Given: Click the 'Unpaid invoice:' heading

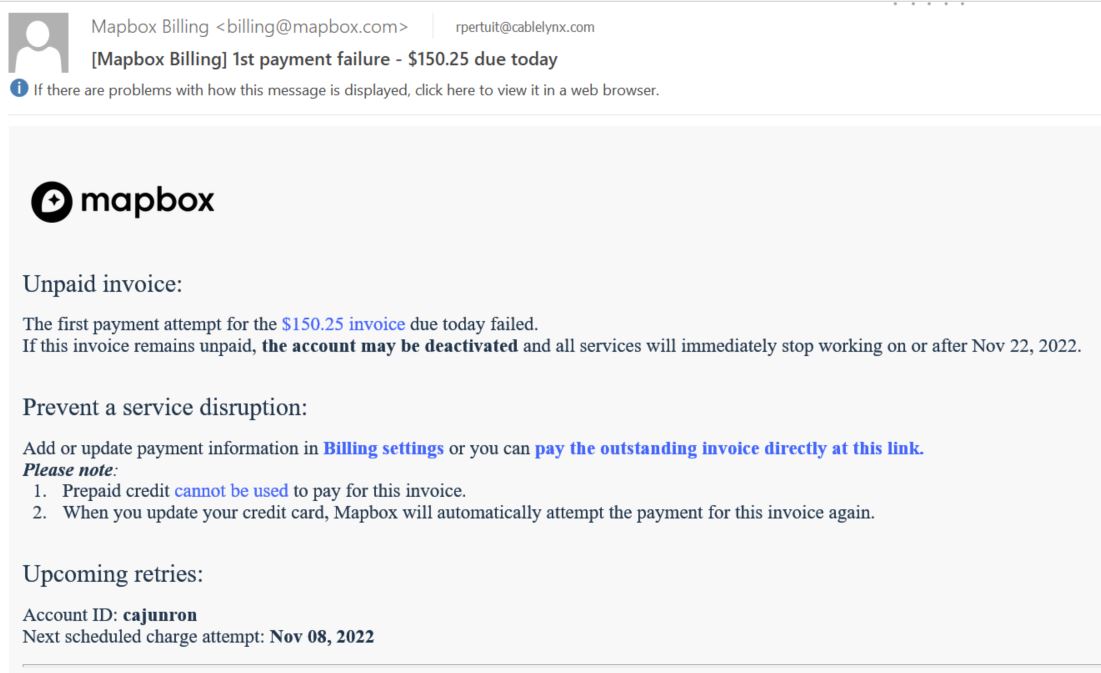Looking at the screenshot, I should pyautogui.click(x=103, y=284).
